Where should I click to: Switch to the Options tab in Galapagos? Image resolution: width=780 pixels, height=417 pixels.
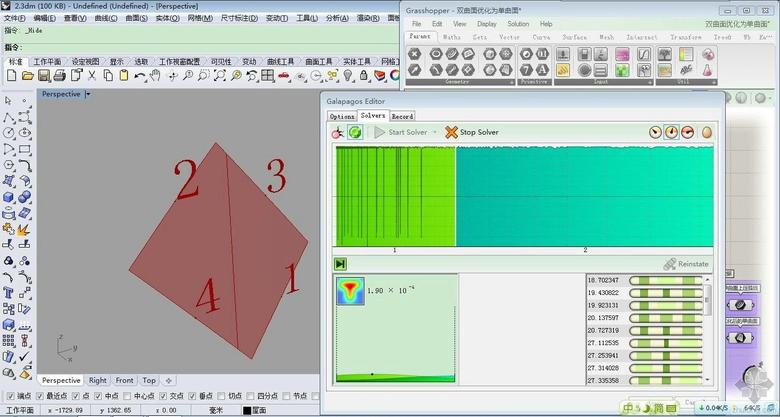pos(341,116)
